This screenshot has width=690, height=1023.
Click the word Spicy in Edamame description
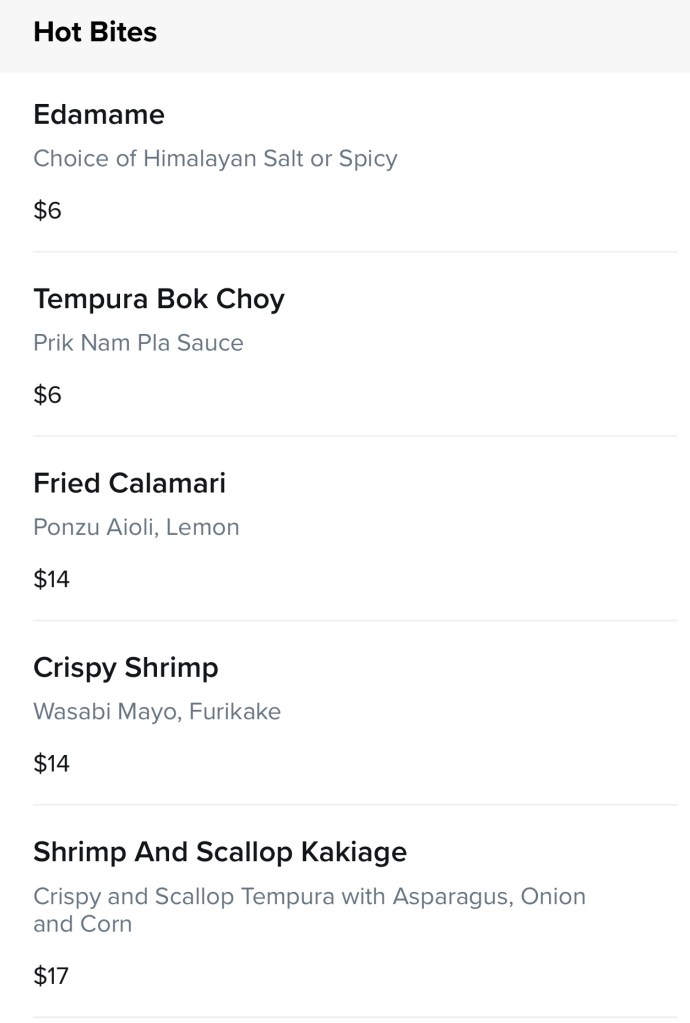368,159
